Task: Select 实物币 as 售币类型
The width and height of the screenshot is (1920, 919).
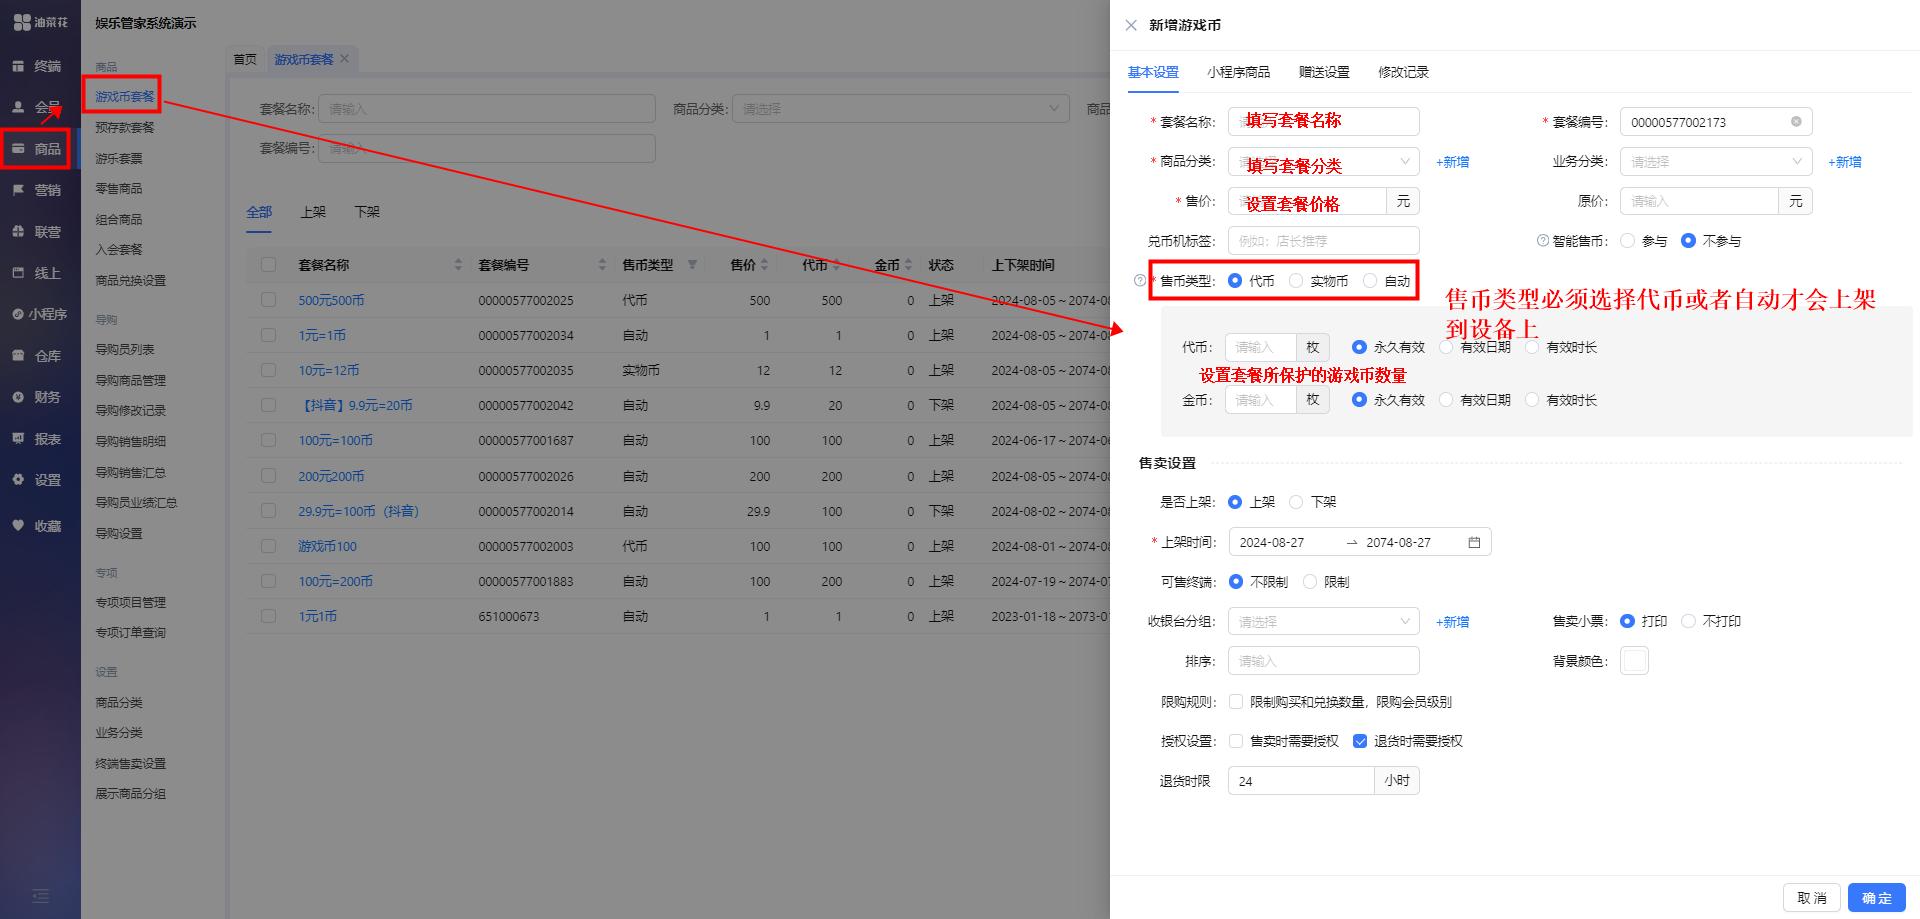Action: click(x=1296, y=281)
